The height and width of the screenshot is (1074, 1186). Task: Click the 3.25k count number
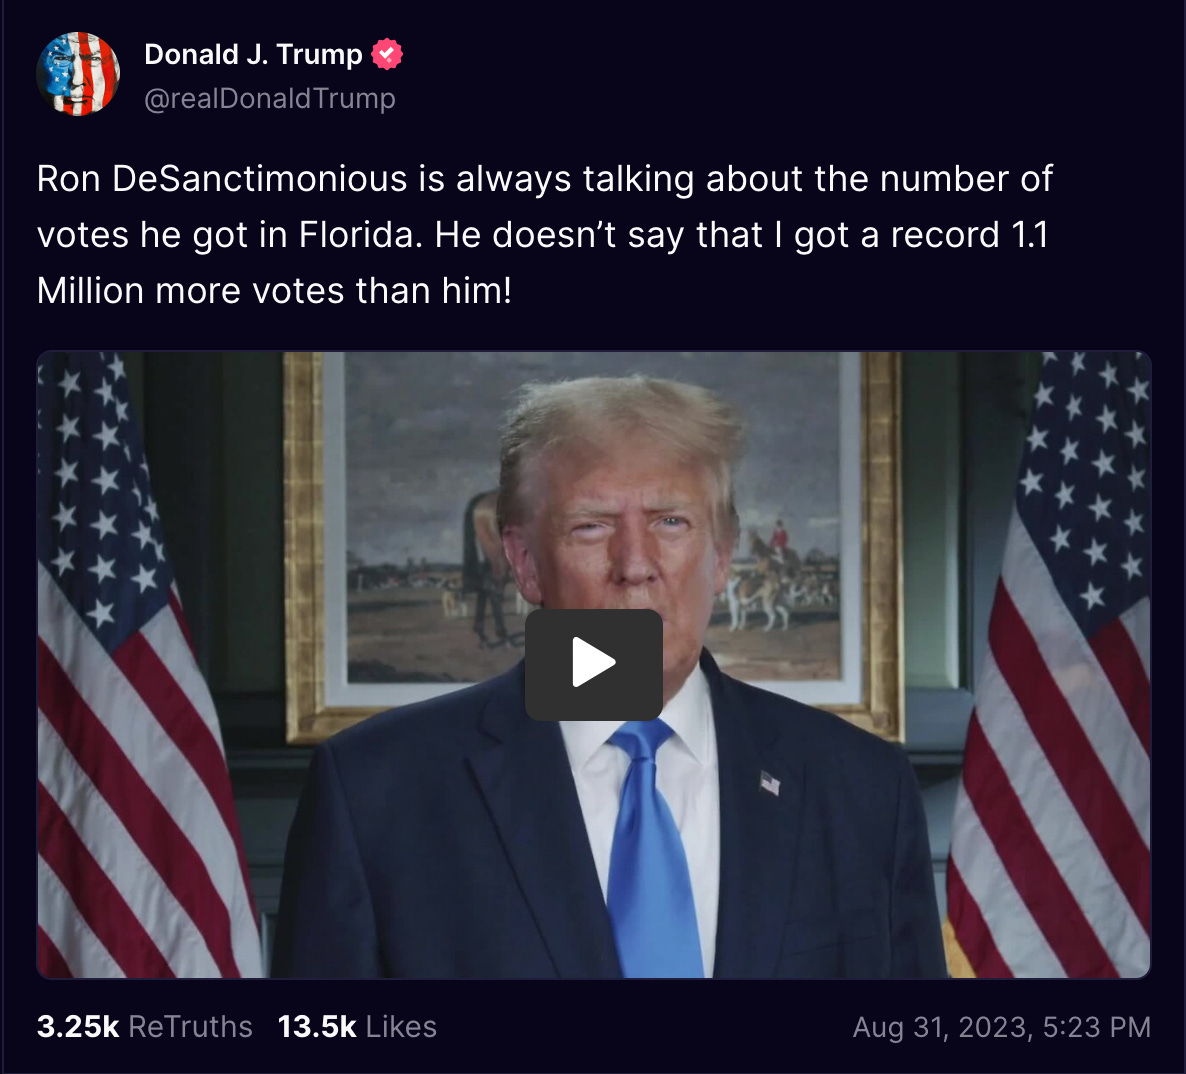point(78,1026)
